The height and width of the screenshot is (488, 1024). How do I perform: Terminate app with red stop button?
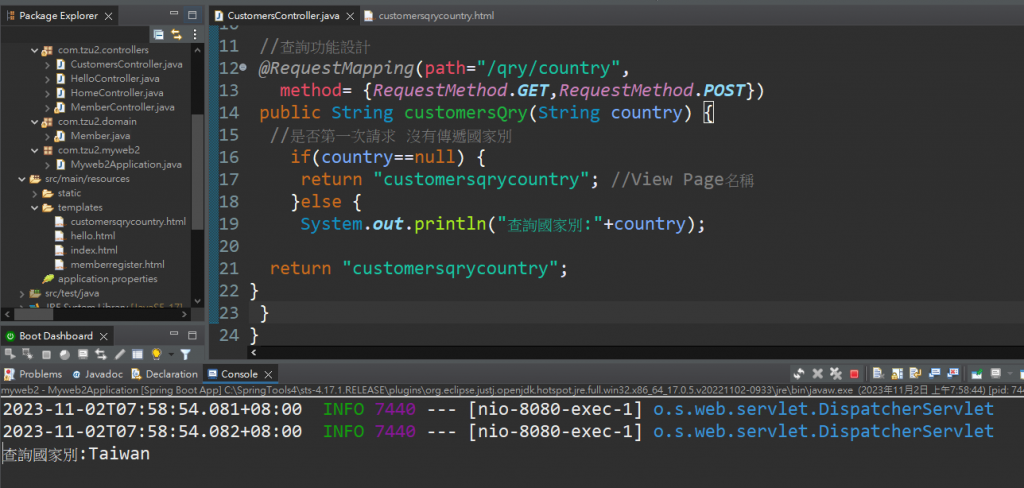tap(854, 374)
